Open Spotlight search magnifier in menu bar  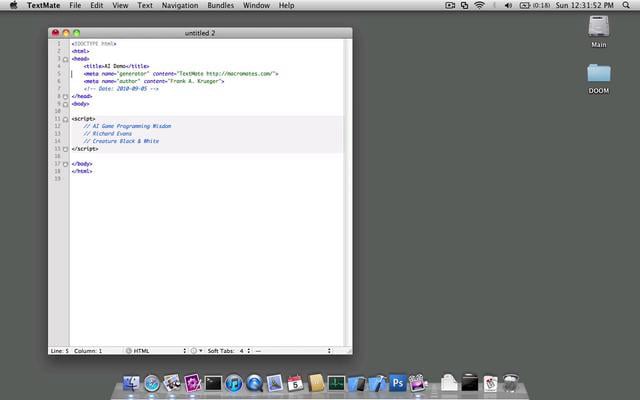(x=626, y=5)
